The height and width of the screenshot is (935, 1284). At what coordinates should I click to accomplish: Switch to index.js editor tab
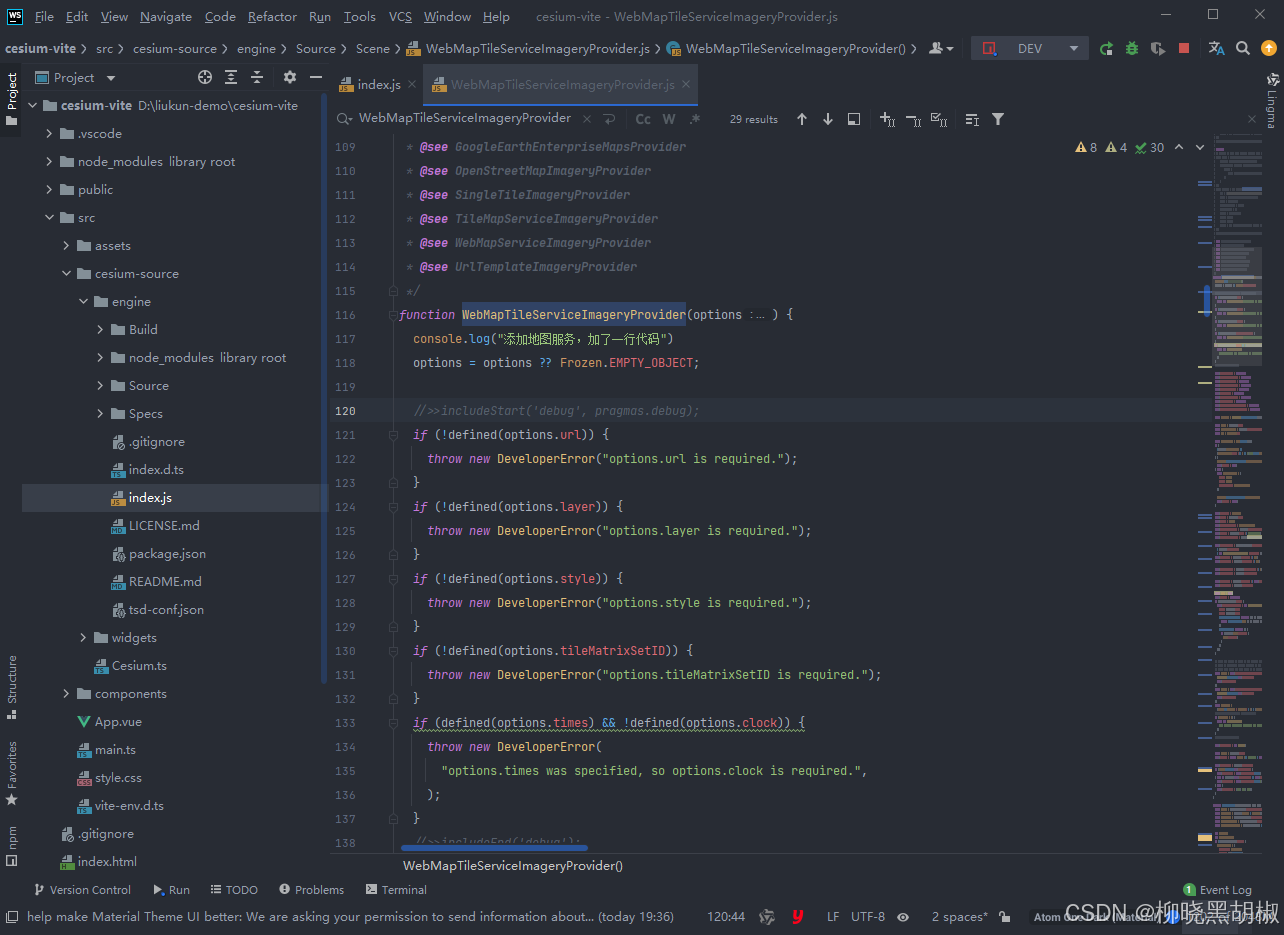click(x=376, y=85)
